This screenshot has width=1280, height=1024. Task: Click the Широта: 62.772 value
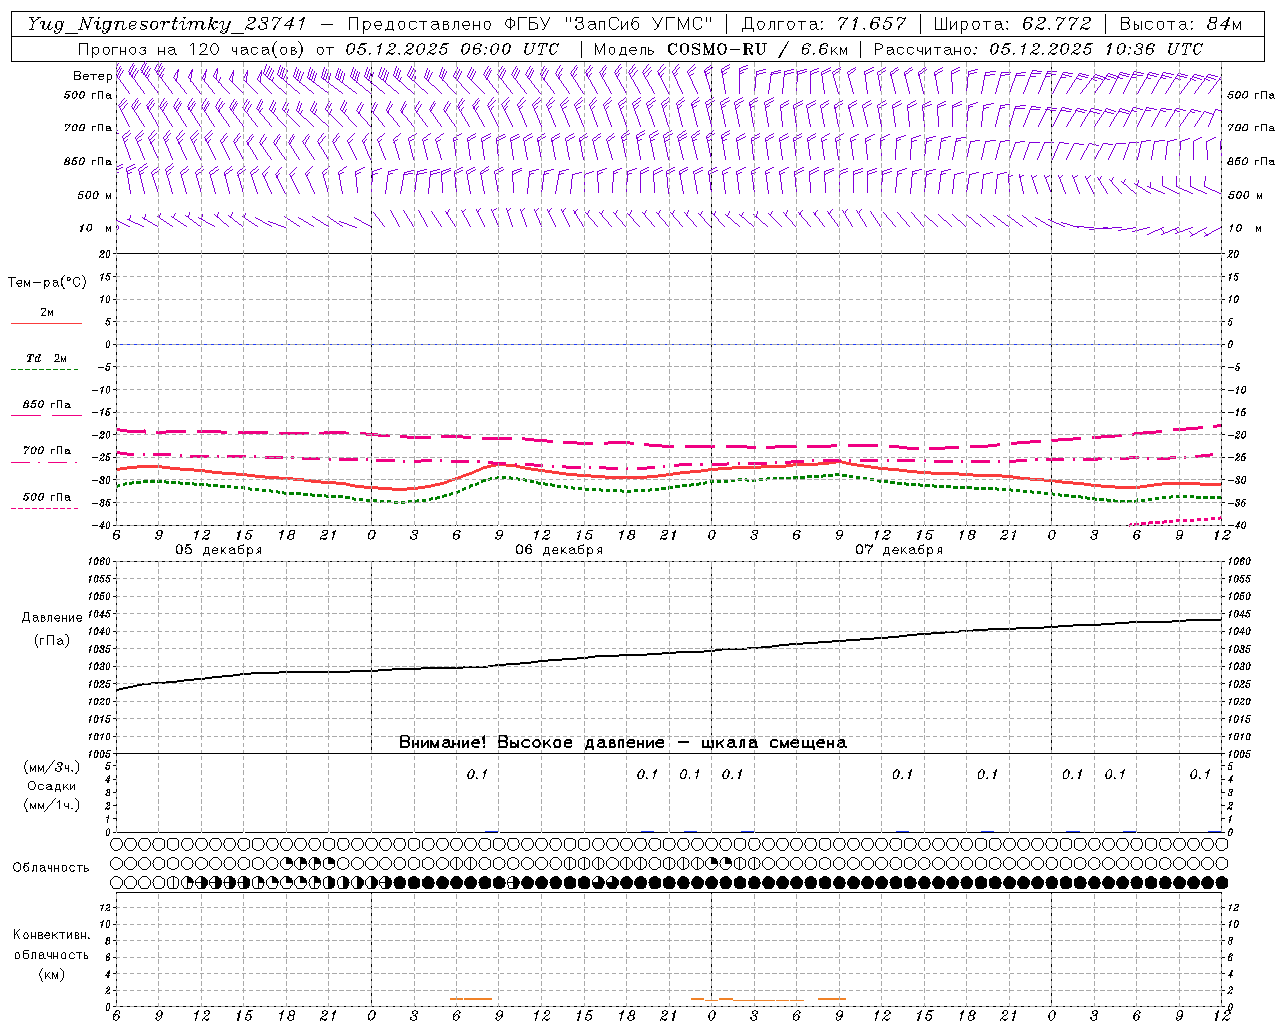coord(1013,24)
